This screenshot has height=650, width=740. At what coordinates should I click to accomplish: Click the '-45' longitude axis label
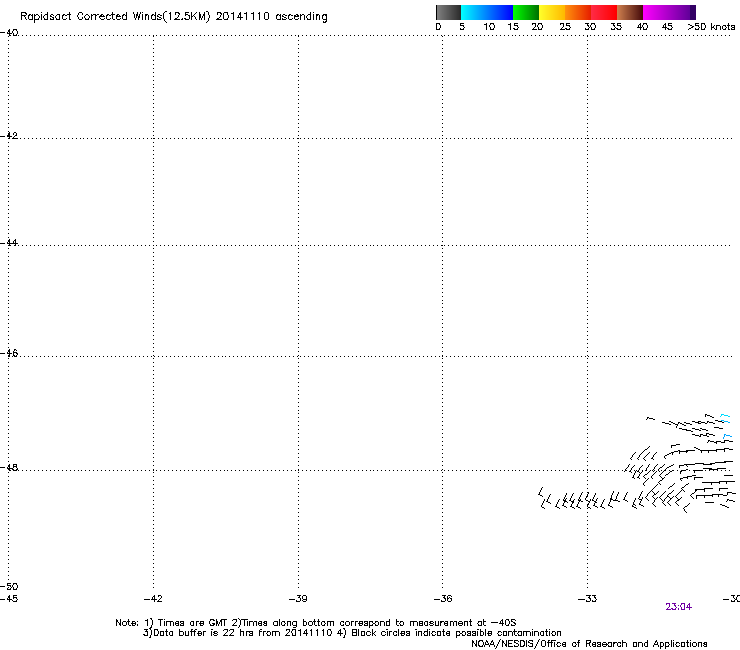(9, 599)
